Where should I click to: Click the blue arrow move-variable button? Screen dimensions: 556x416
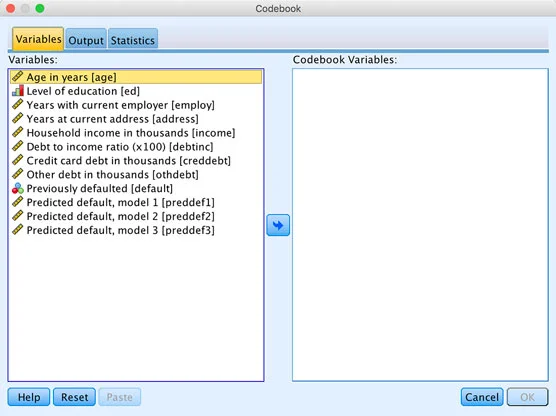tap(278, 225)
